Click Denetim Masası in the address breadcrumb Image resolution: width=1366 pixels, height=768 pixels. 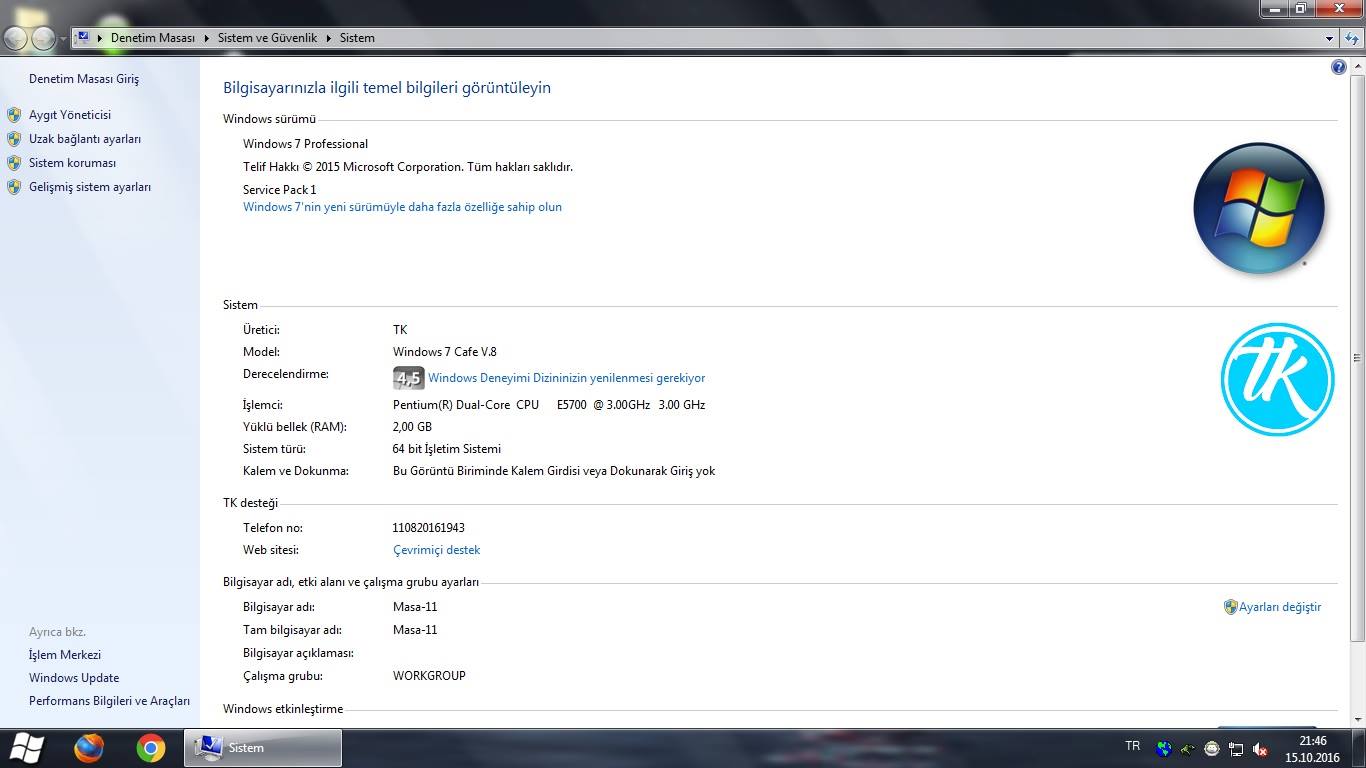[x=153, y=38]
